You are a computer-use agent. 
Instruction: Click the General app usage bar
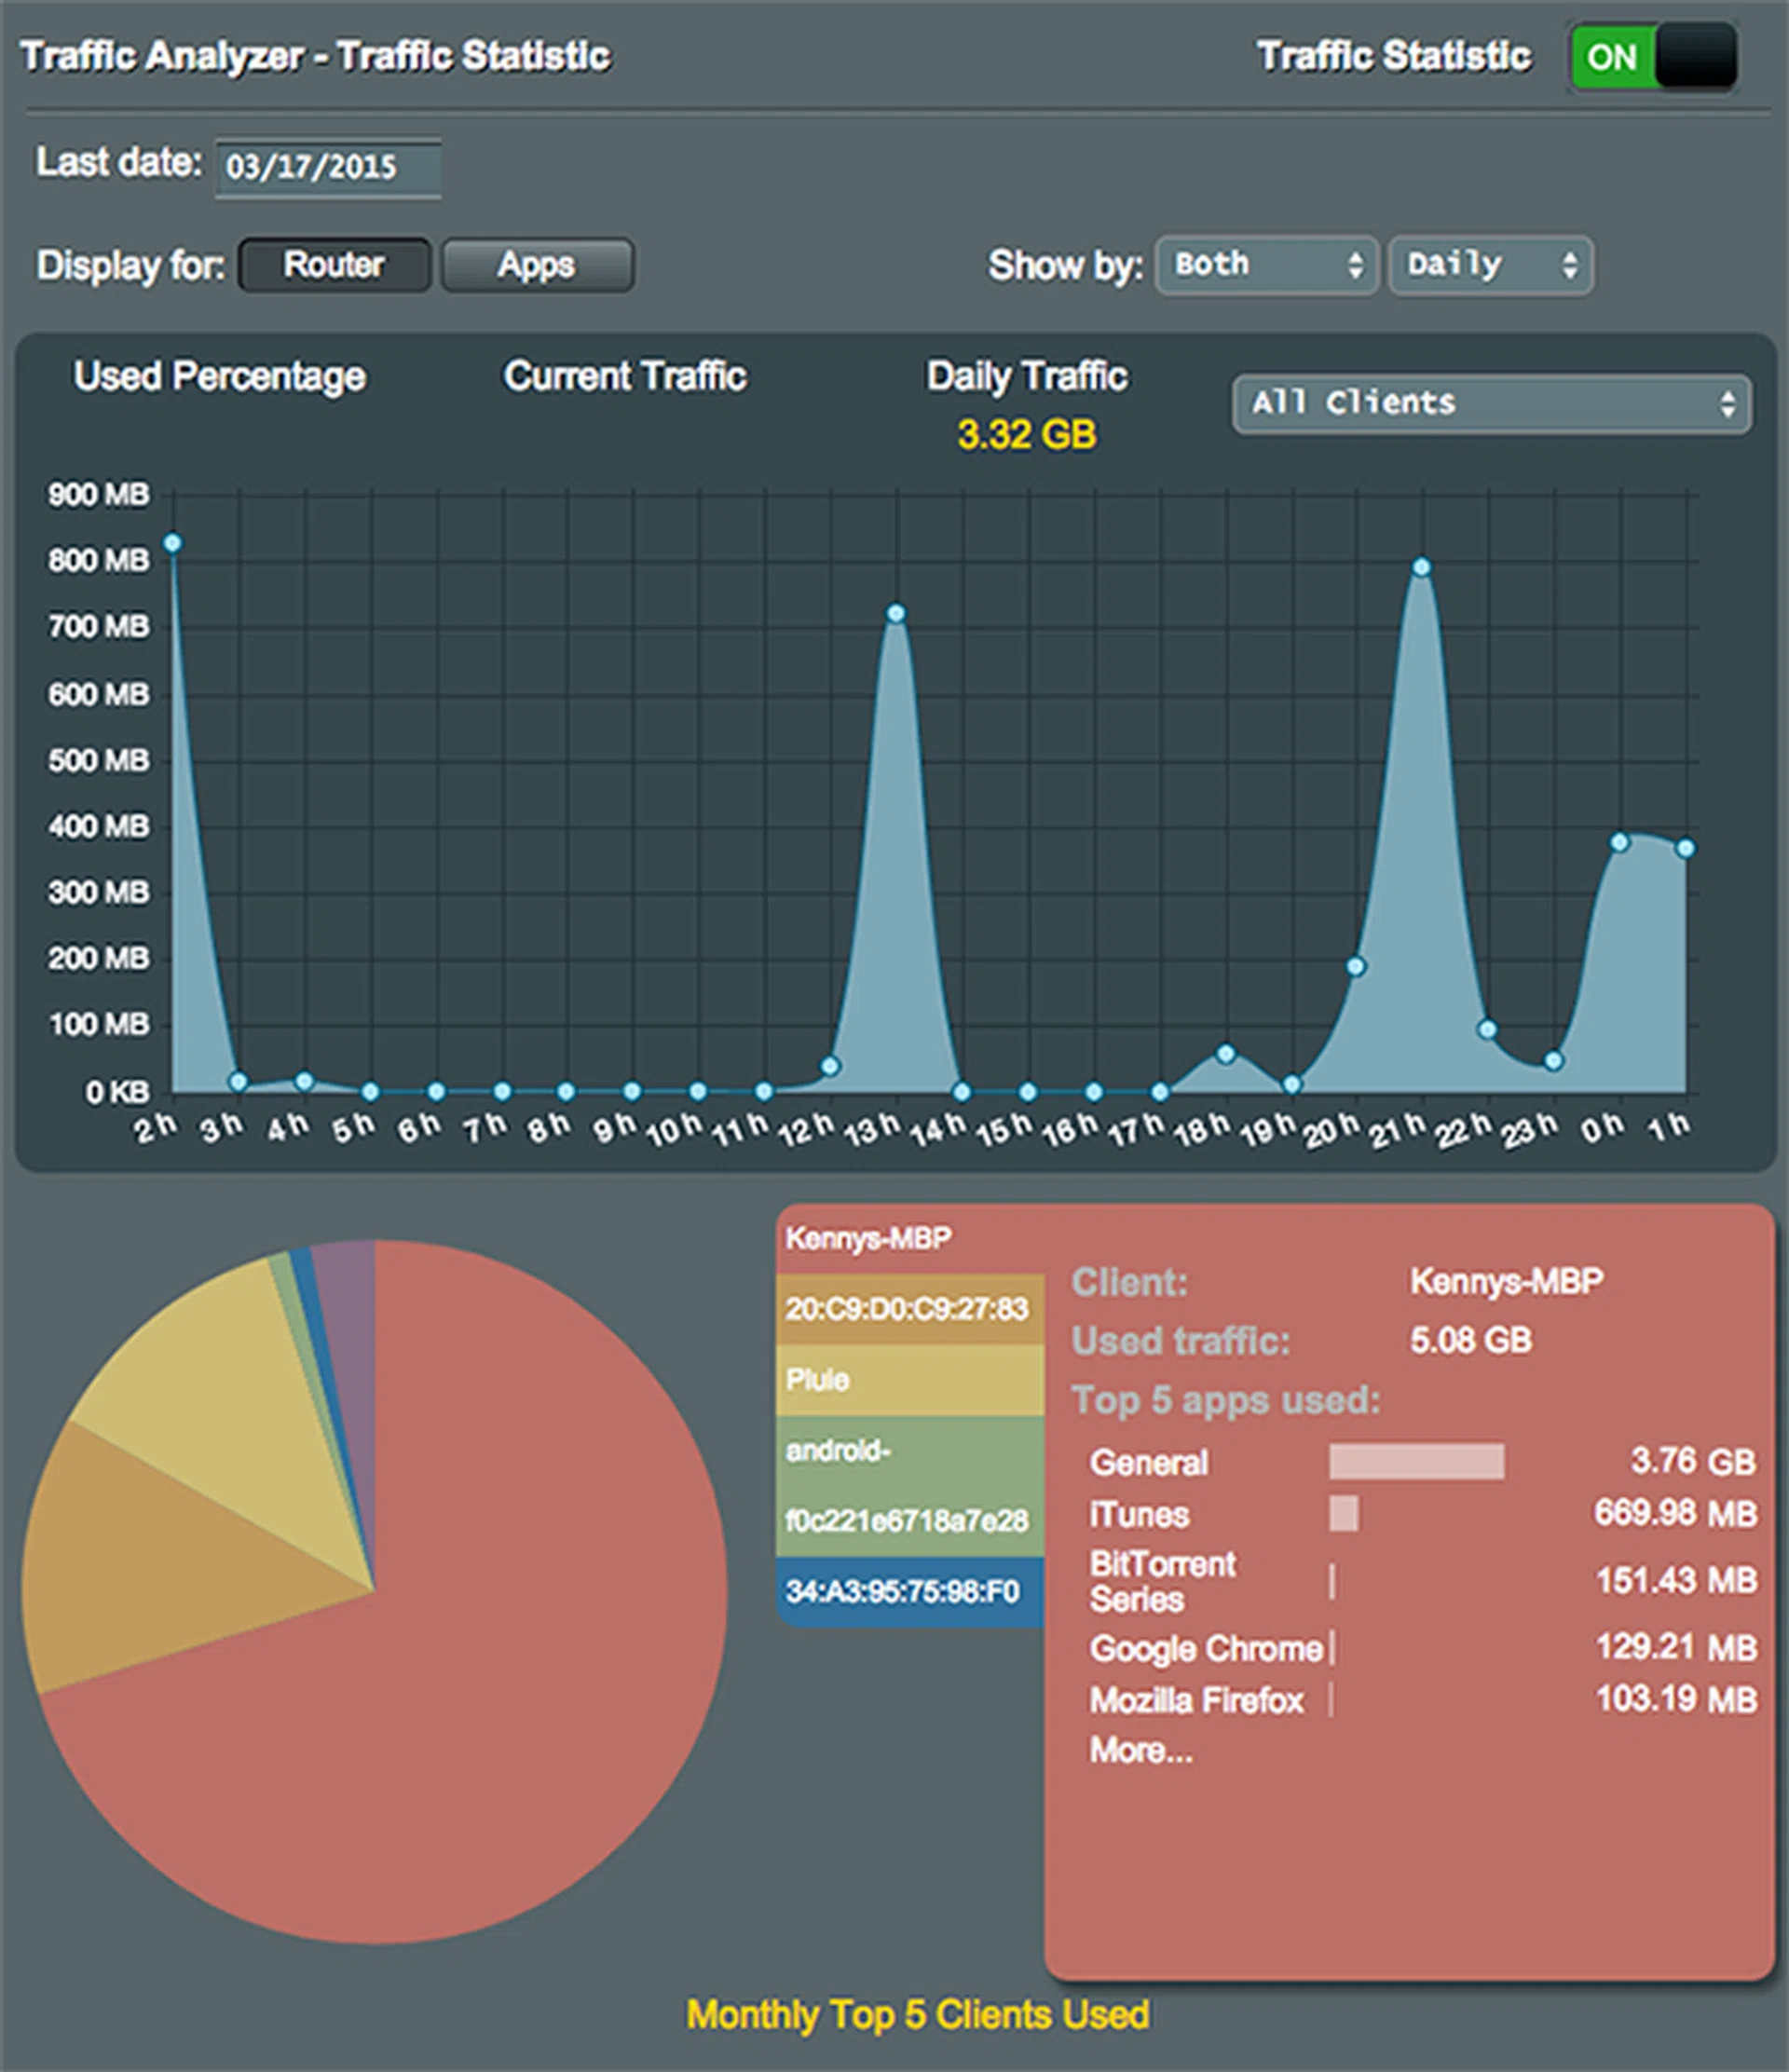point(1415,1461)
